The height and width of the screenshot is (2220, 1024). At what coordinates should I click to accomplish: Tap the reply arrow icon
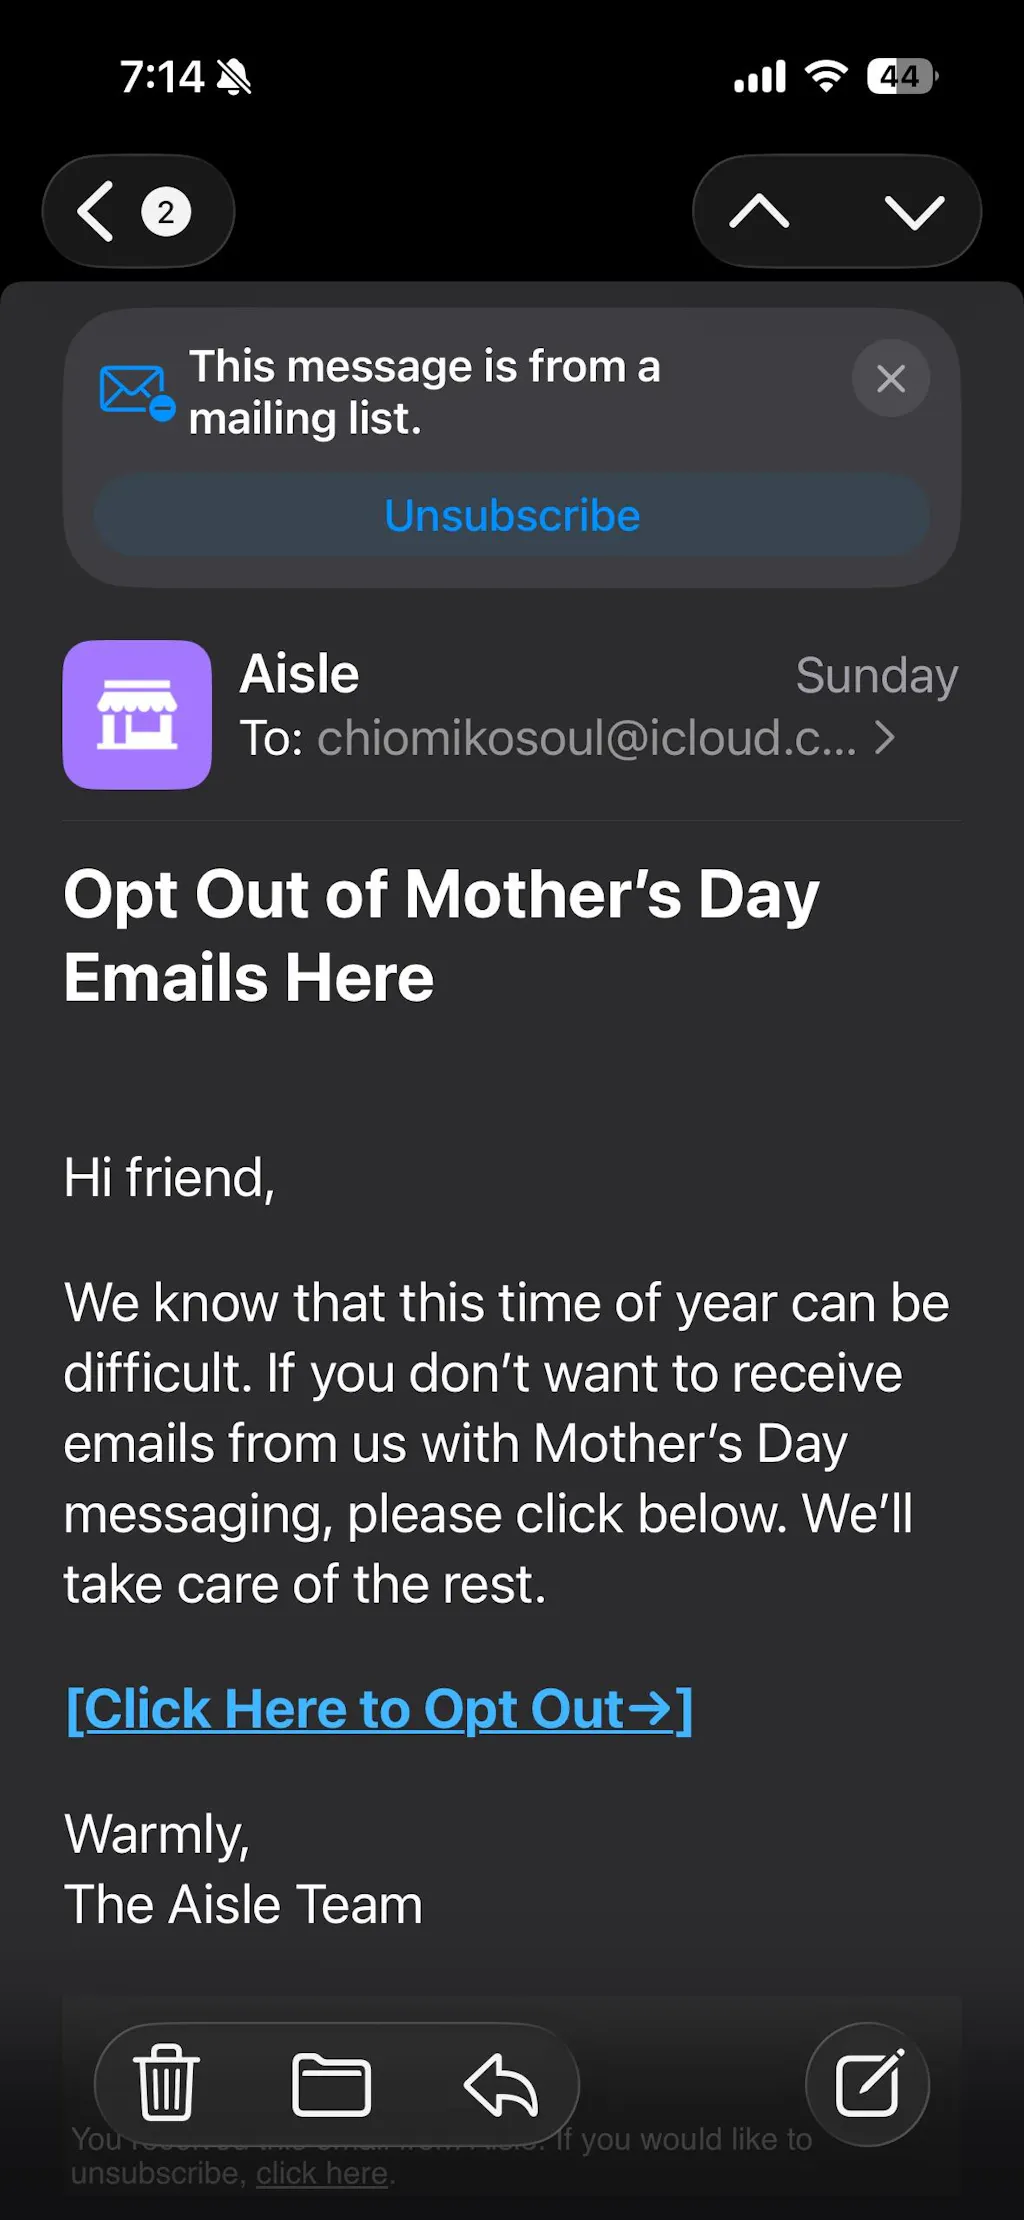(501, 2085)
